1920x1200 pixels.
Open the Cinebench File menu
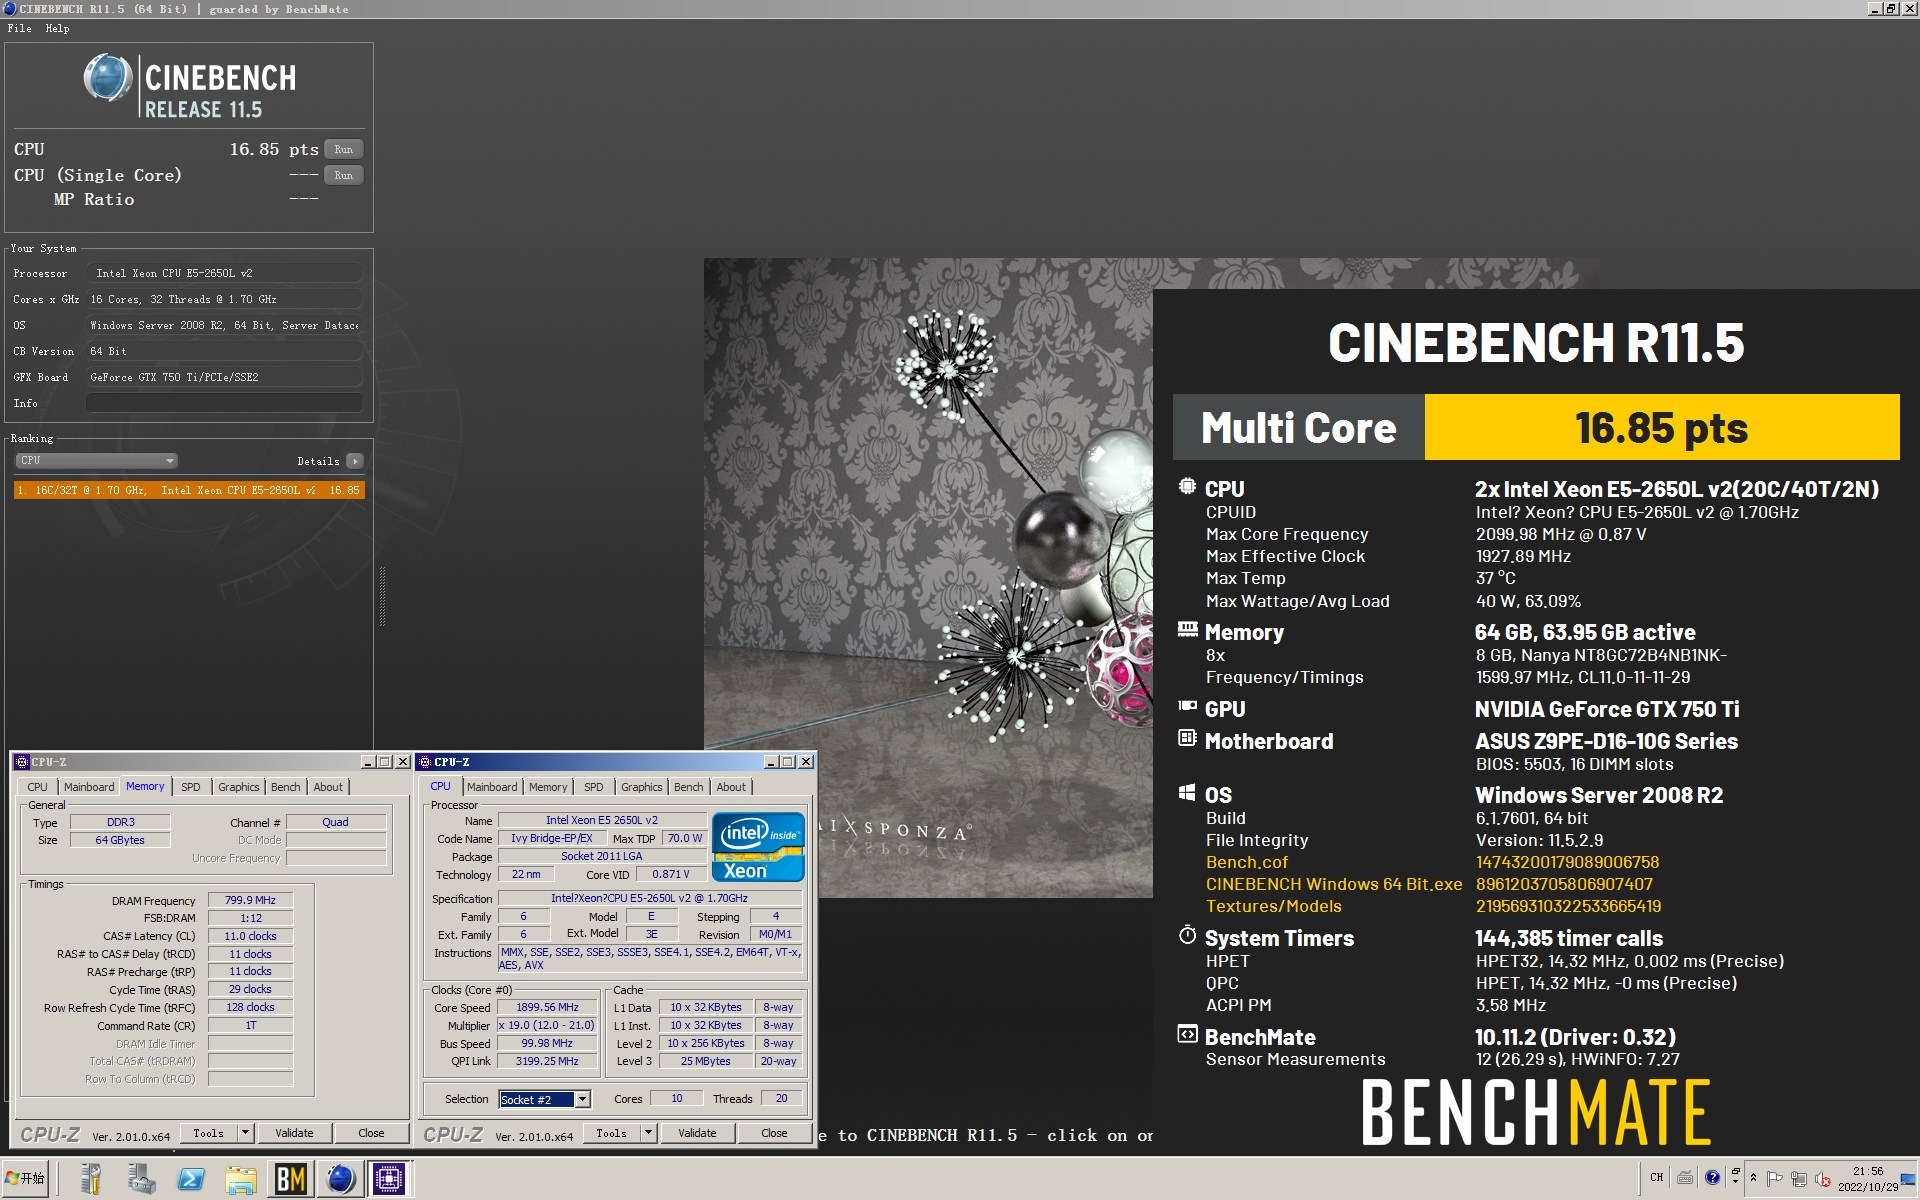[x=19, y=28]
